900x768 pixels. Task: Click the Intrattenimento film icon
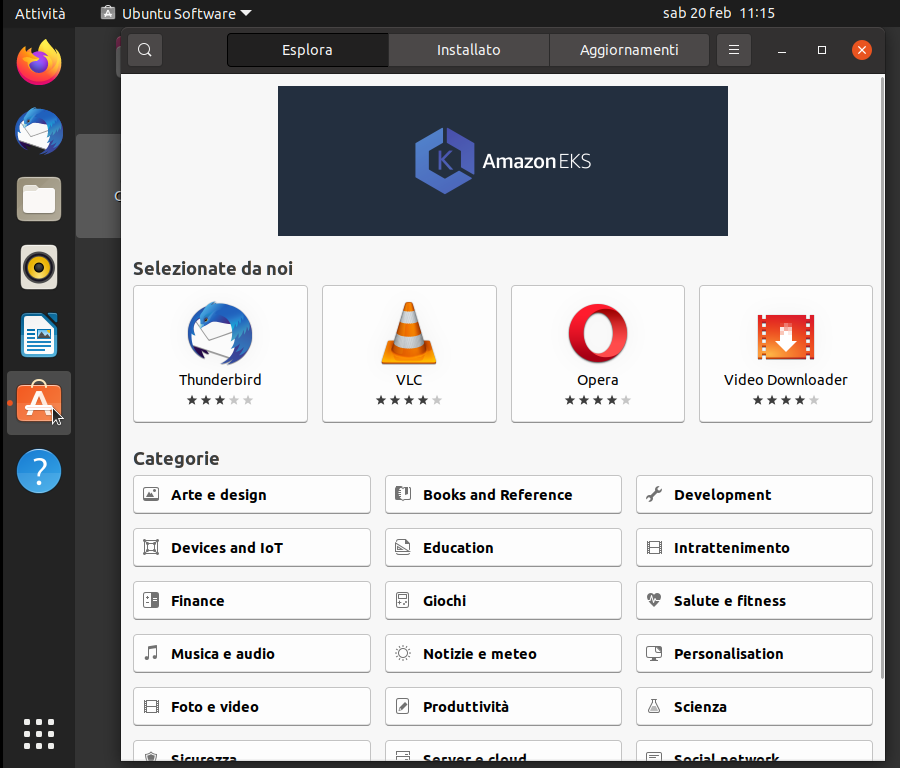pyautogui.click(x=654, y=547)
